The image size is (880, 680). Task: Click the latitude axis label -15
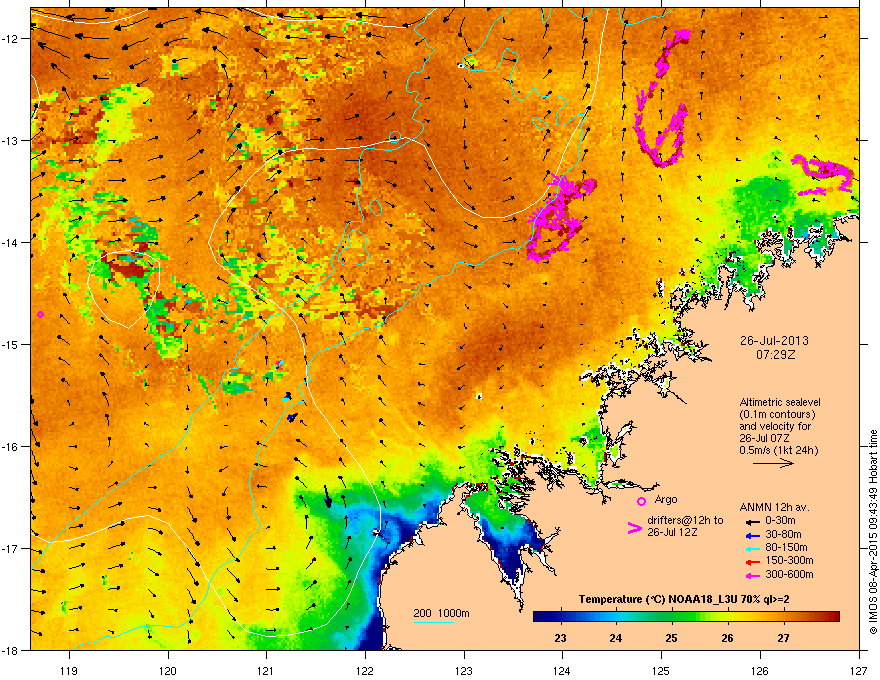tap(11, 344)
